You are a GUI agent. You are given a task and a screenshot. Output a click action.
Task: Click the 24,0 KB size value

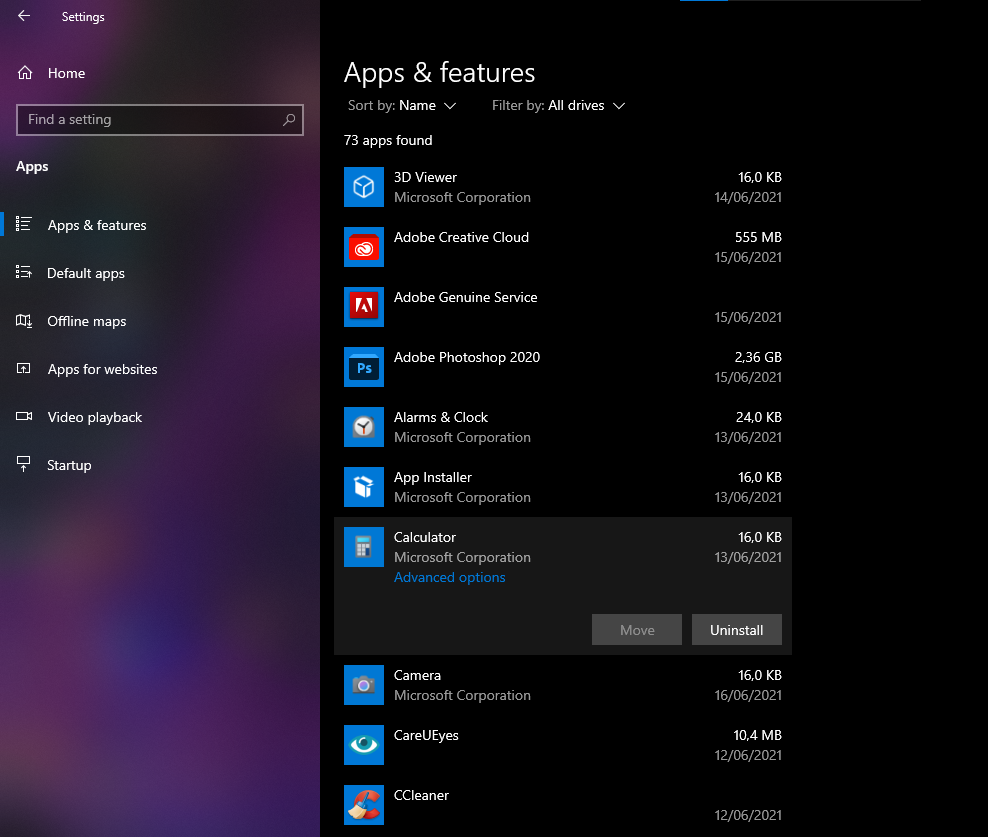coord(759,417)
